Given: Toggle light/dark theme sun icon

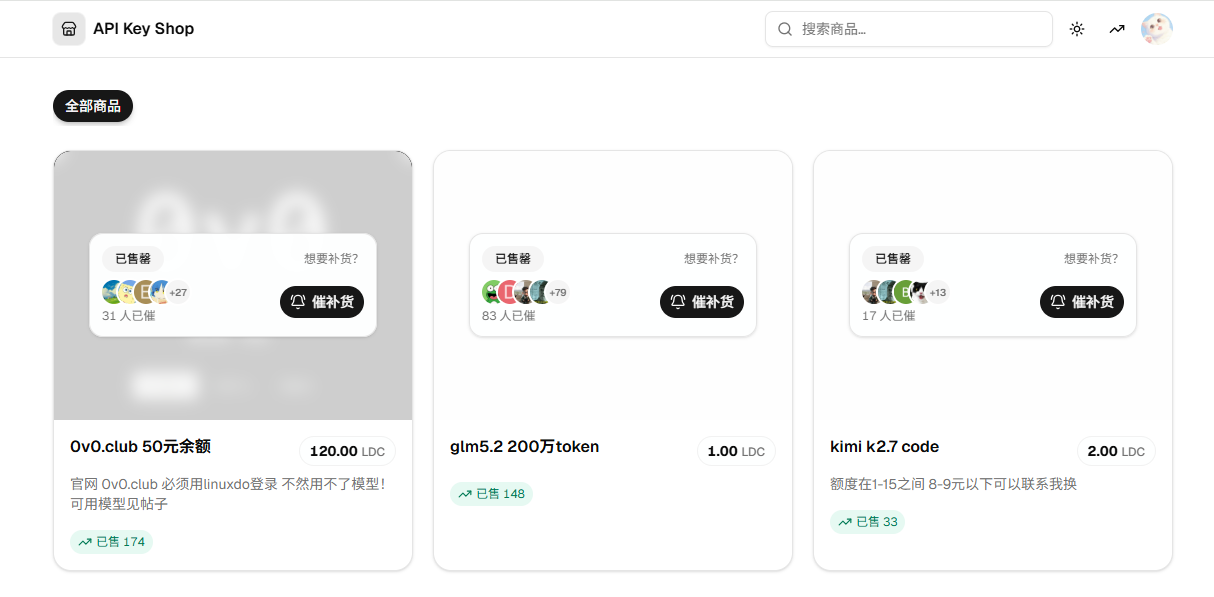Looking at the screenshot, I should 1077,29.
